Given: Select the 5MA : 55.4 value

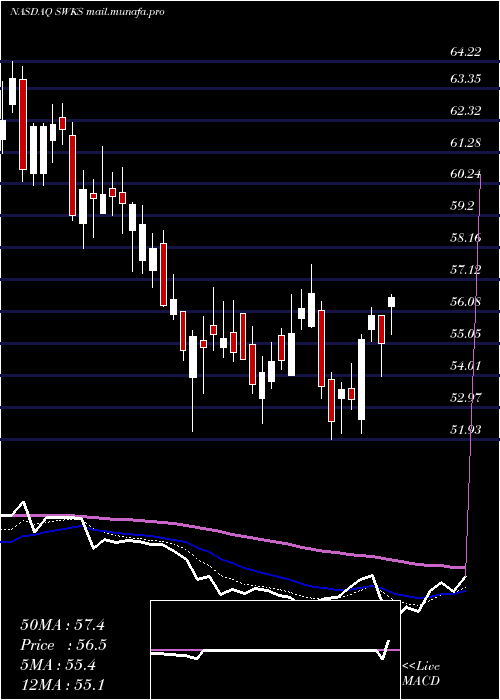Looking at the screenshot, I should pos(58,665).
